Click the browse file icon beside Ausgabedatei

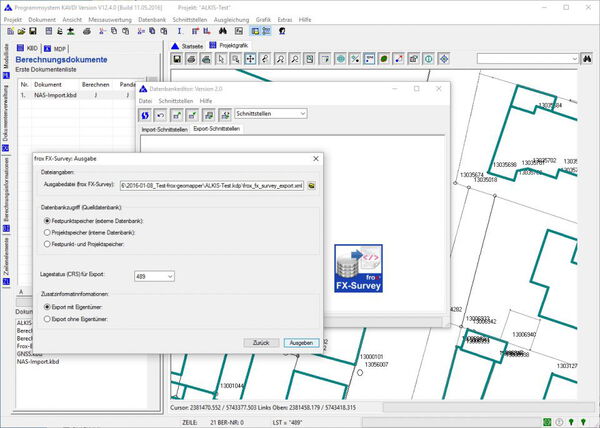tap(312, 186)
